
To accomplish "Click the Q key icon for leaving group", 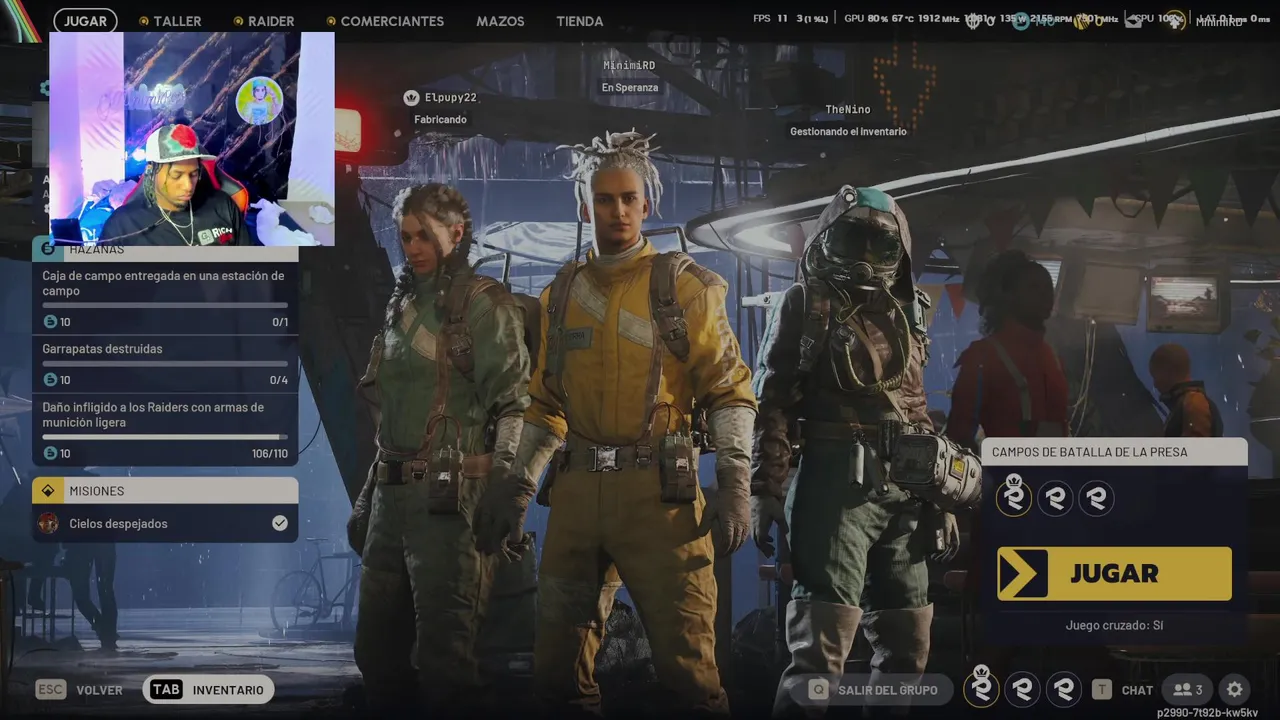I will point(819,690).
